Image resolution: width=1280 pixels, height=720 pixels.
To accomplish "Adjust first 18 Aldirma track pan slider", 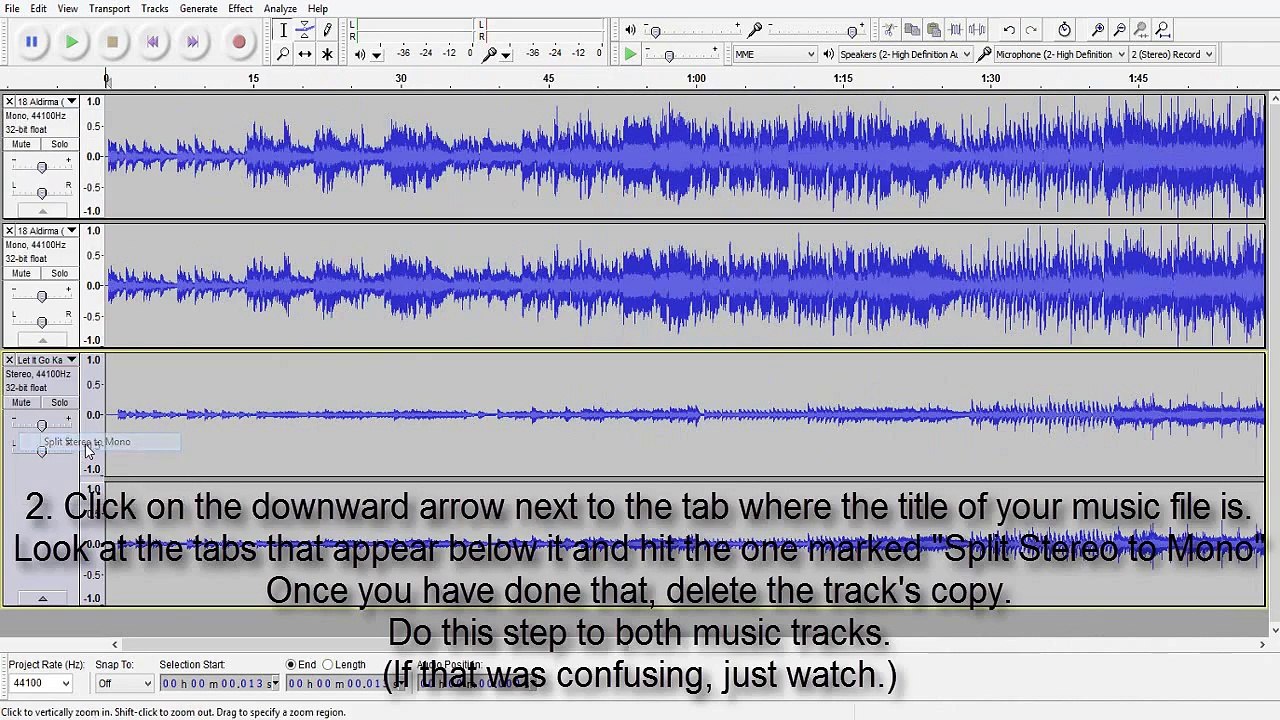I will point(41,192).
